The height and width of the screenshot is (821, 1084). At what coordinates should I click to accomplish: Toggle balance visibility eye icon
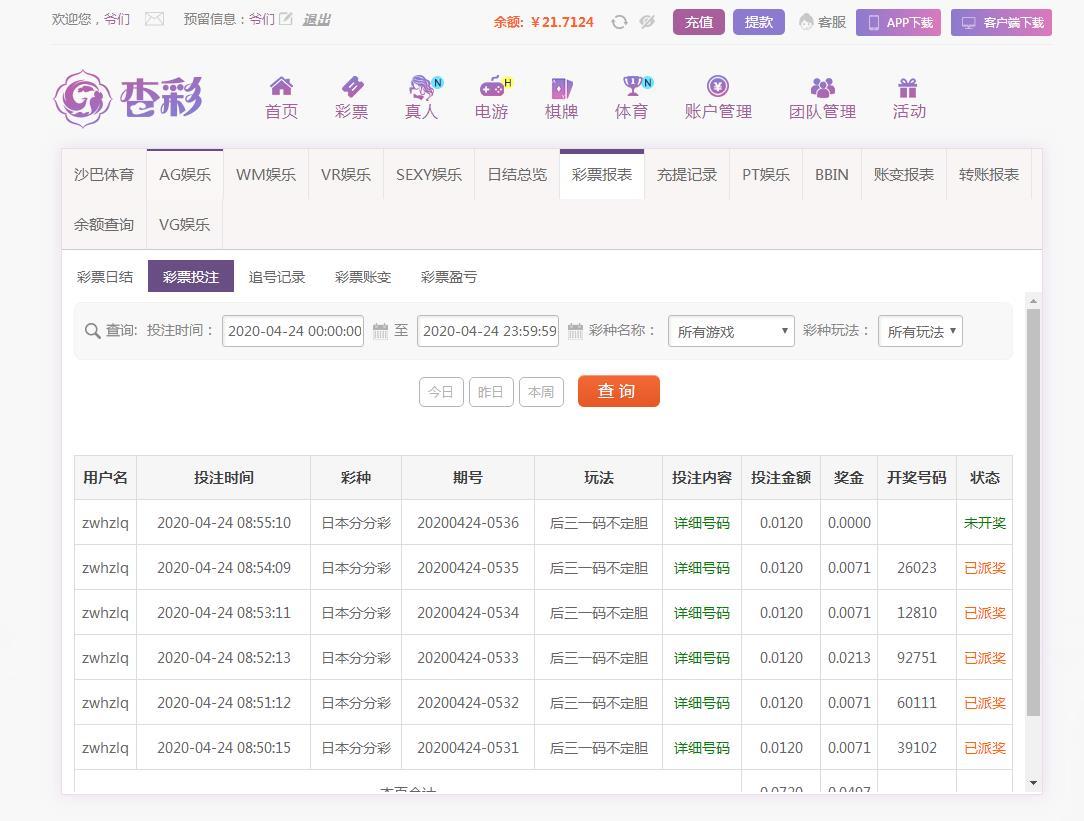pos(647,22)
